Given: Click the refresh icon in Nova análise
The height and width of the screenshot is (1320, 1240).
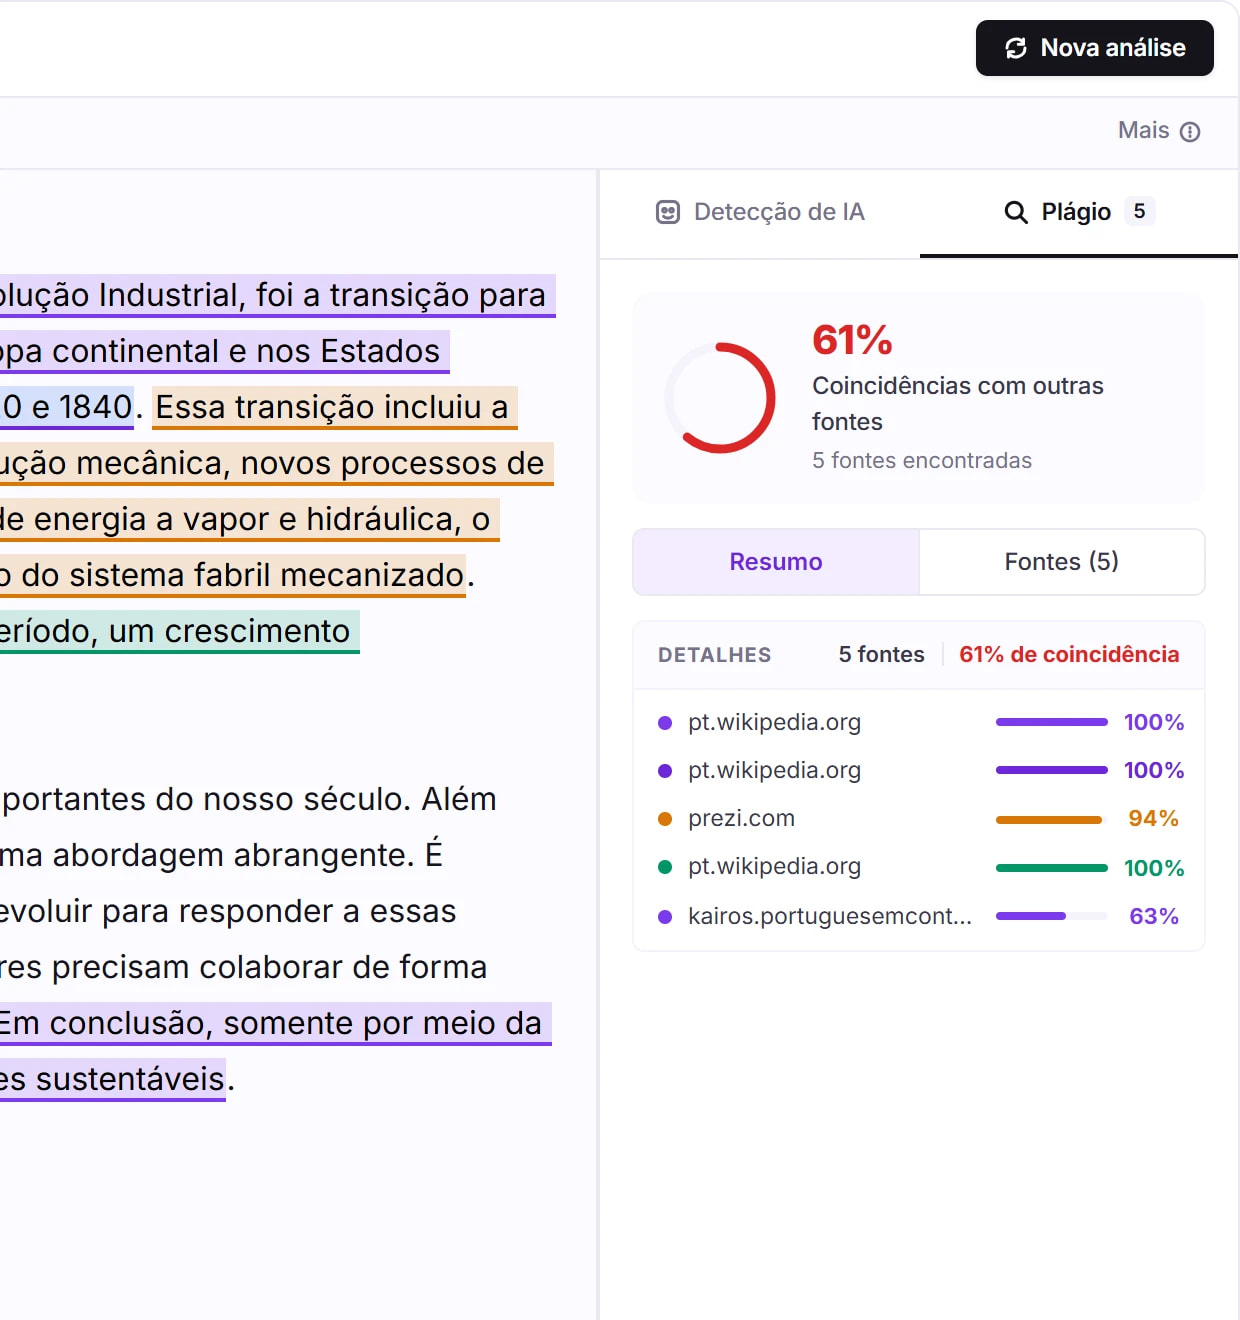Looking at the screenshot, I should [x=1016, y=48].
